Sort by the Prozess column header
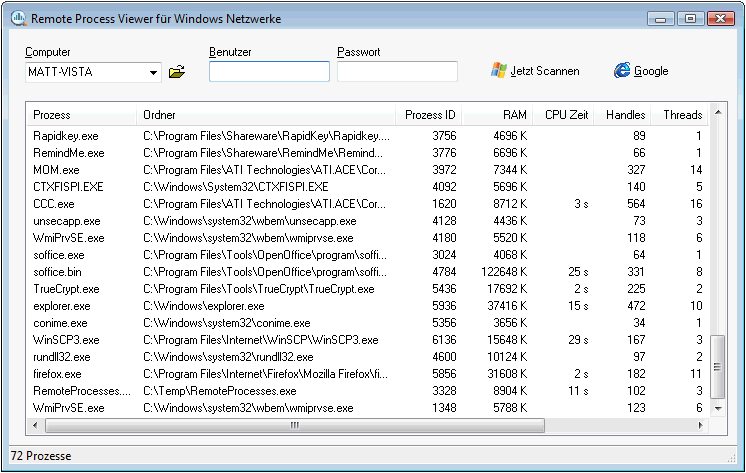746x473 pixels. click(x=81, y=115)
